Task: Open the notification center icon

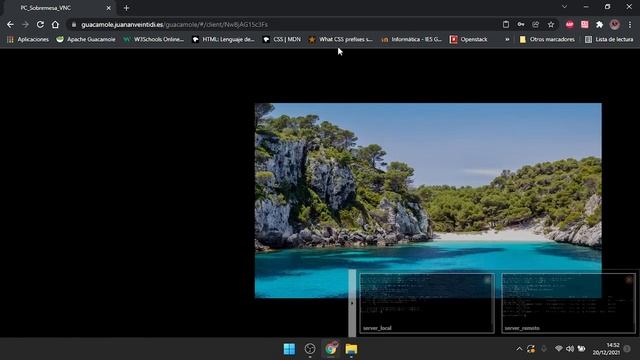Action: coord(627,349)
